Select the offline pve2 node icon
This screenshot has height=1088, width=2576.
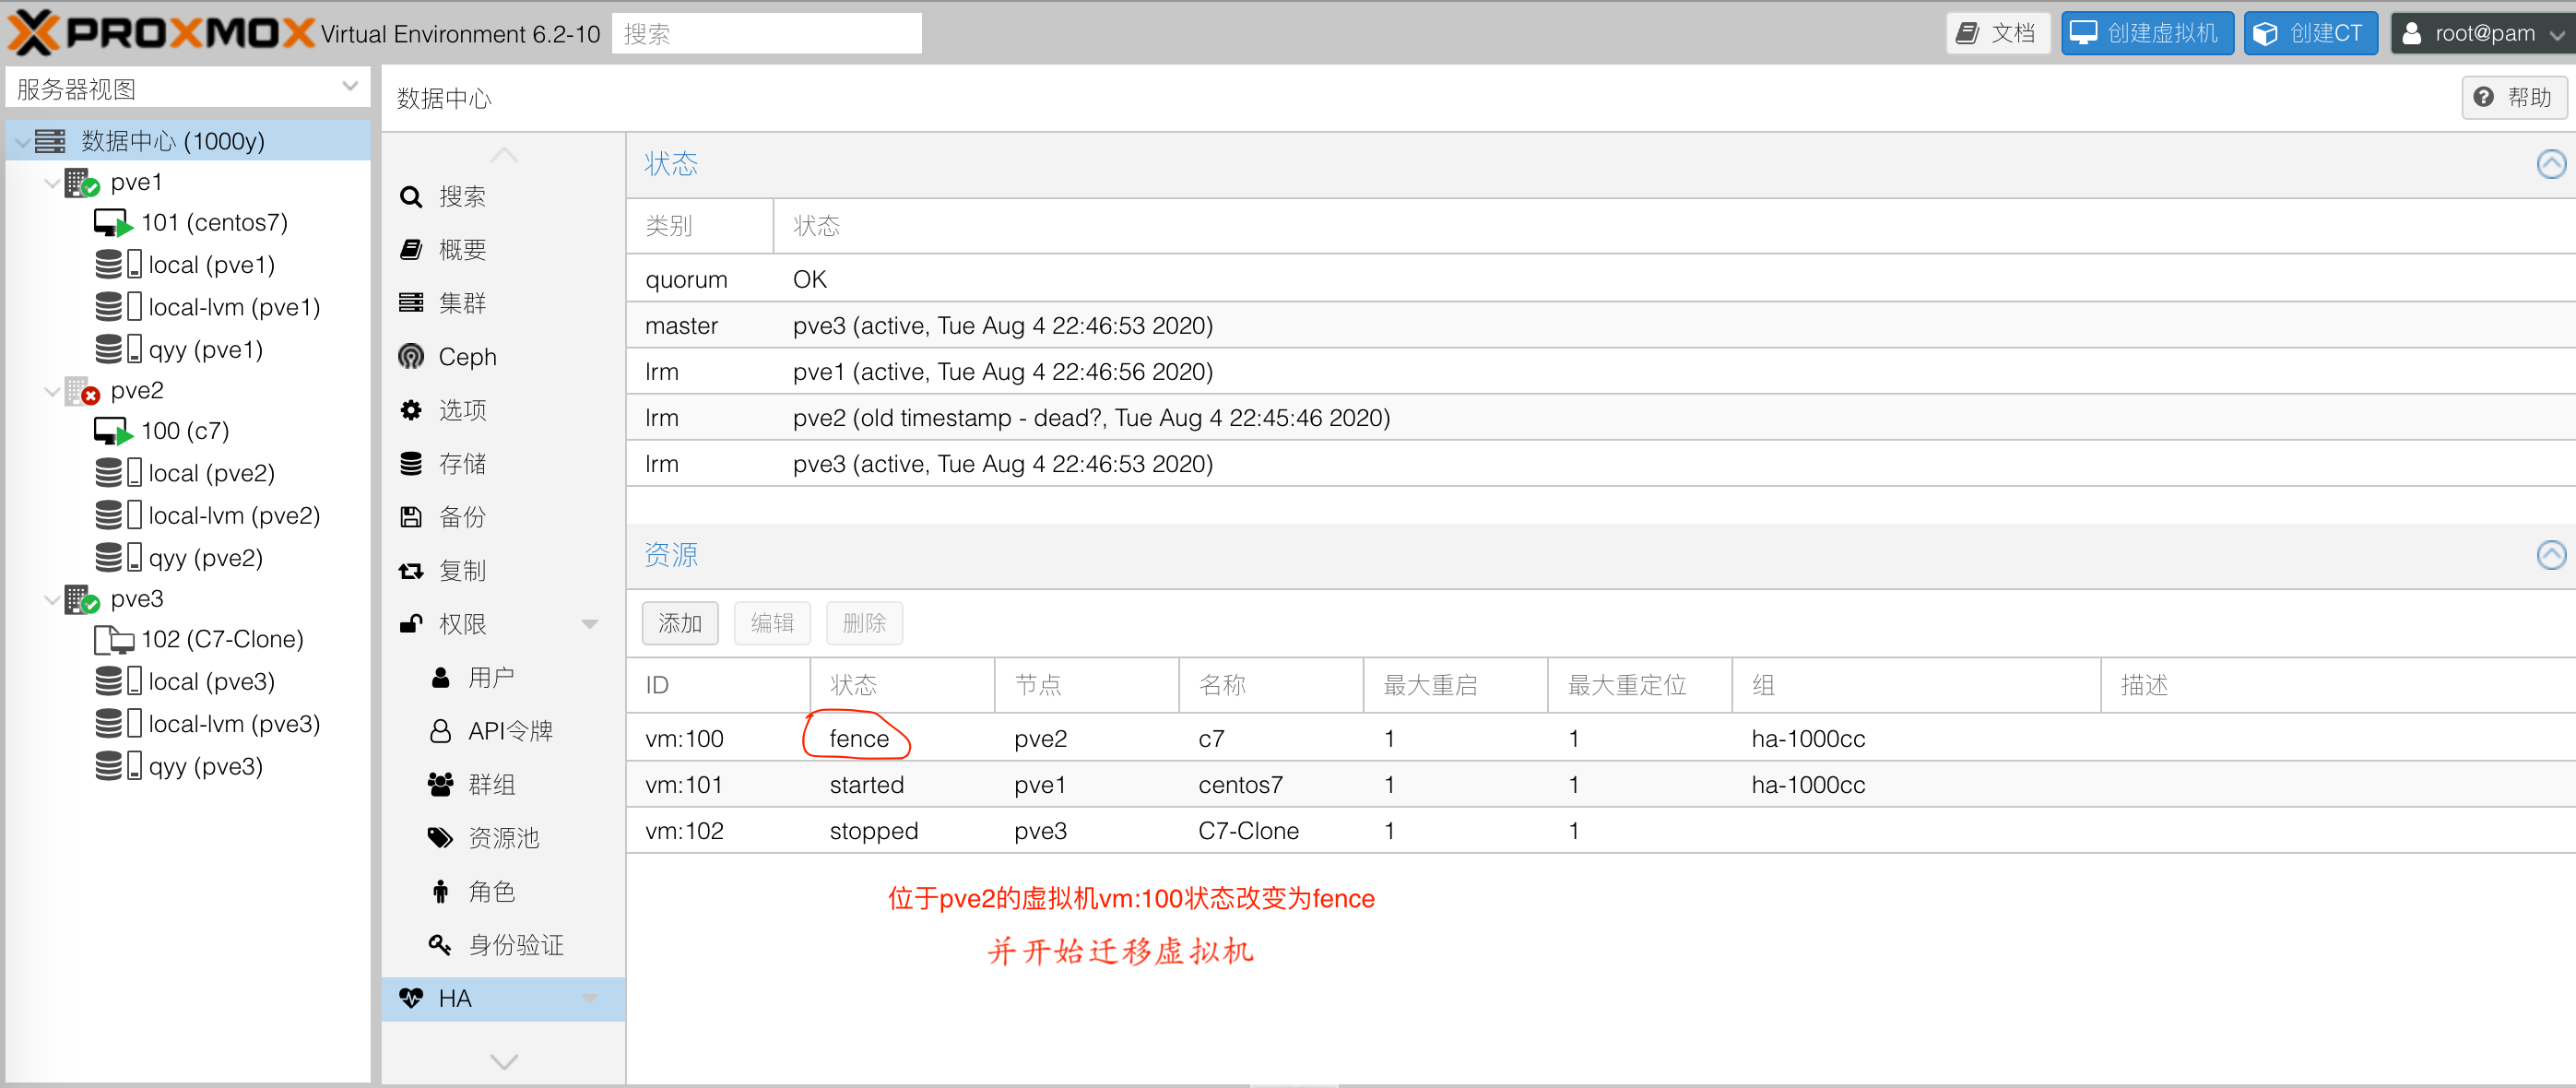pos(82,391)
